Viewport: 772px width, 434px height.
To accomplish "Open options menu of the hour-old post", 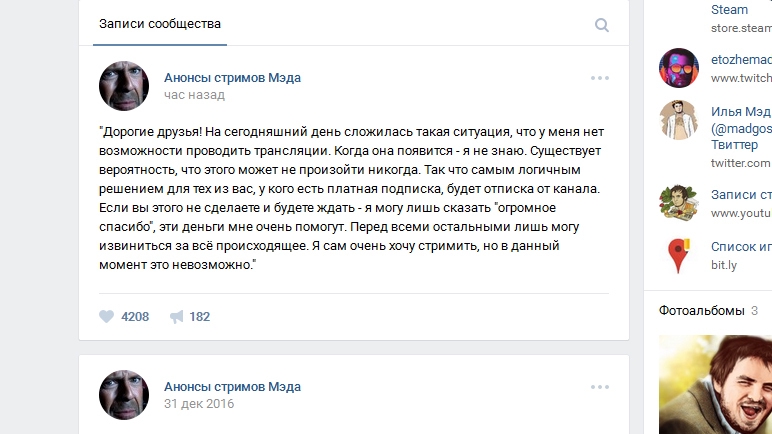I will coord(600,78).
